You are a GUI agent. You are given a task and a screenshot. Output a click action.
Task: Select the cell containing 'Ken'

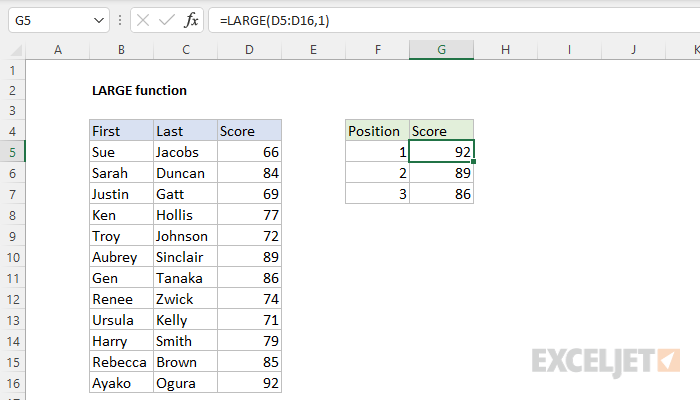[x=121, y=215]
